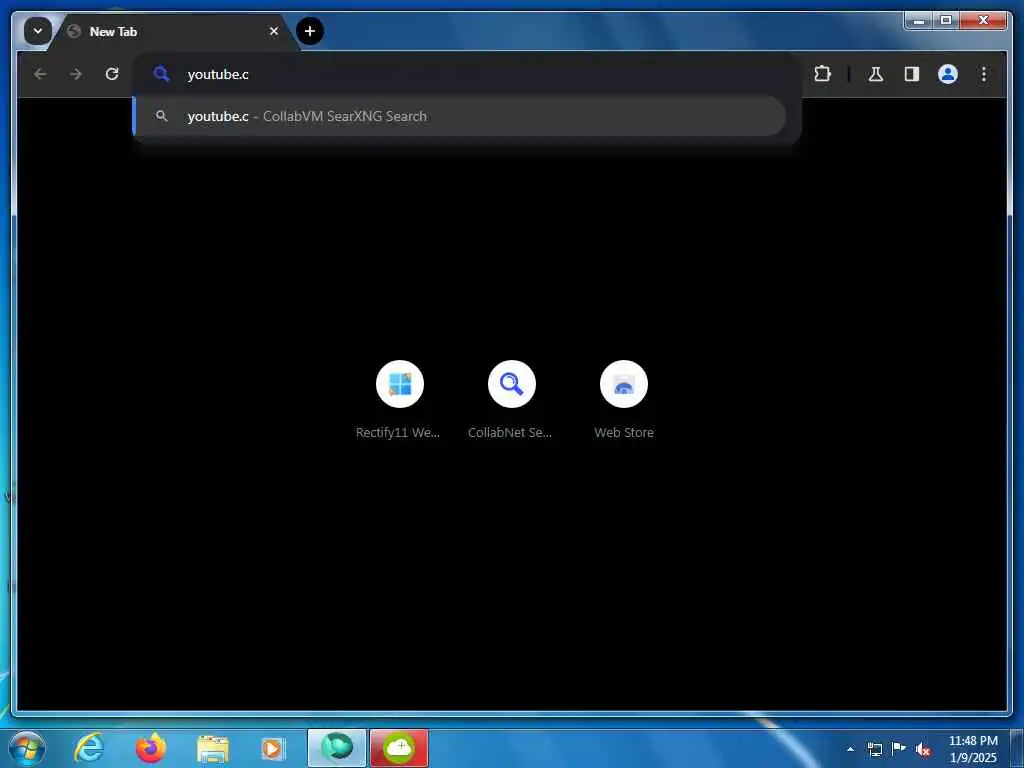
Task: Show hidden system tray icons
Action: click(x=850, y=749)
